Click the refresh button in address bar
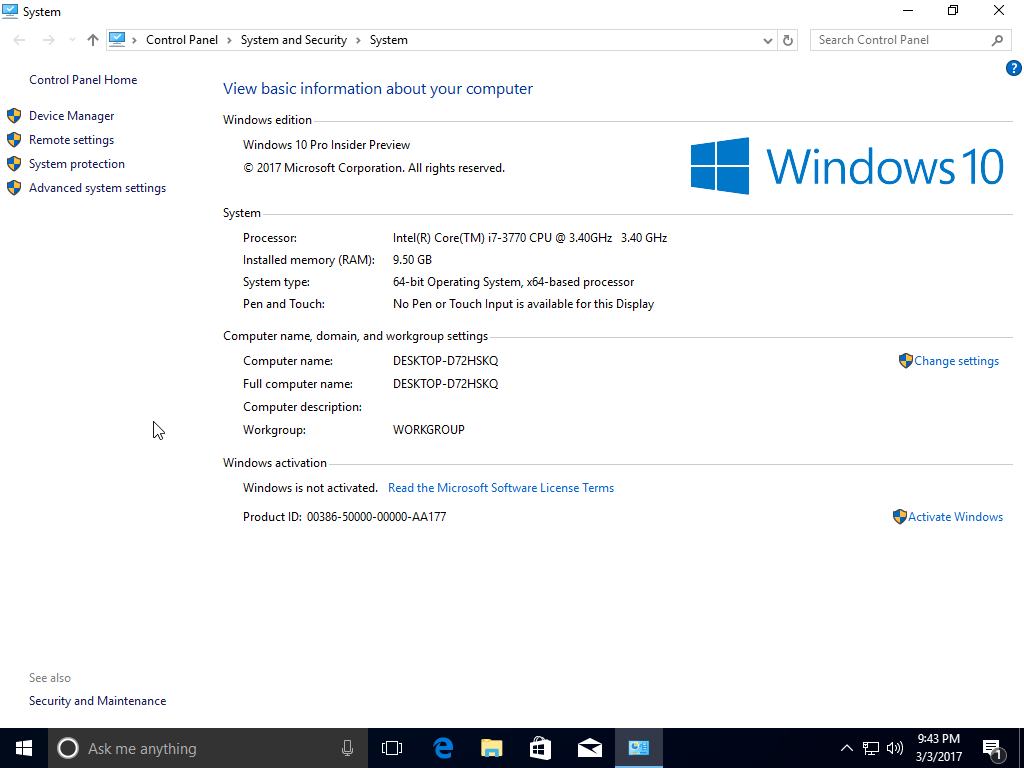Screen dimensions: 1024x768 coord(788,40)
